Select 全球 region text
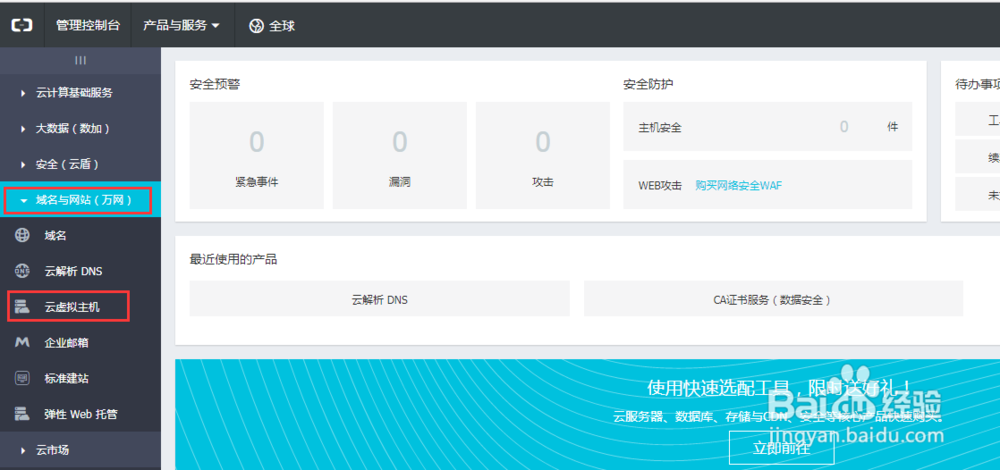This screenshot has height=470, width=1000. (x=282, y=26)
